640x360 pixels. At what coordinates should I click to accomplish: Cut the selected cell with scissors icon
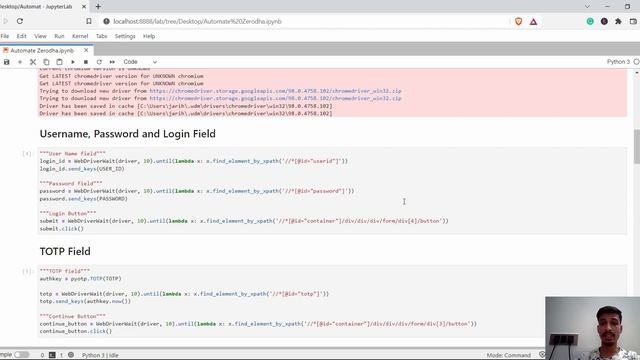33,62
